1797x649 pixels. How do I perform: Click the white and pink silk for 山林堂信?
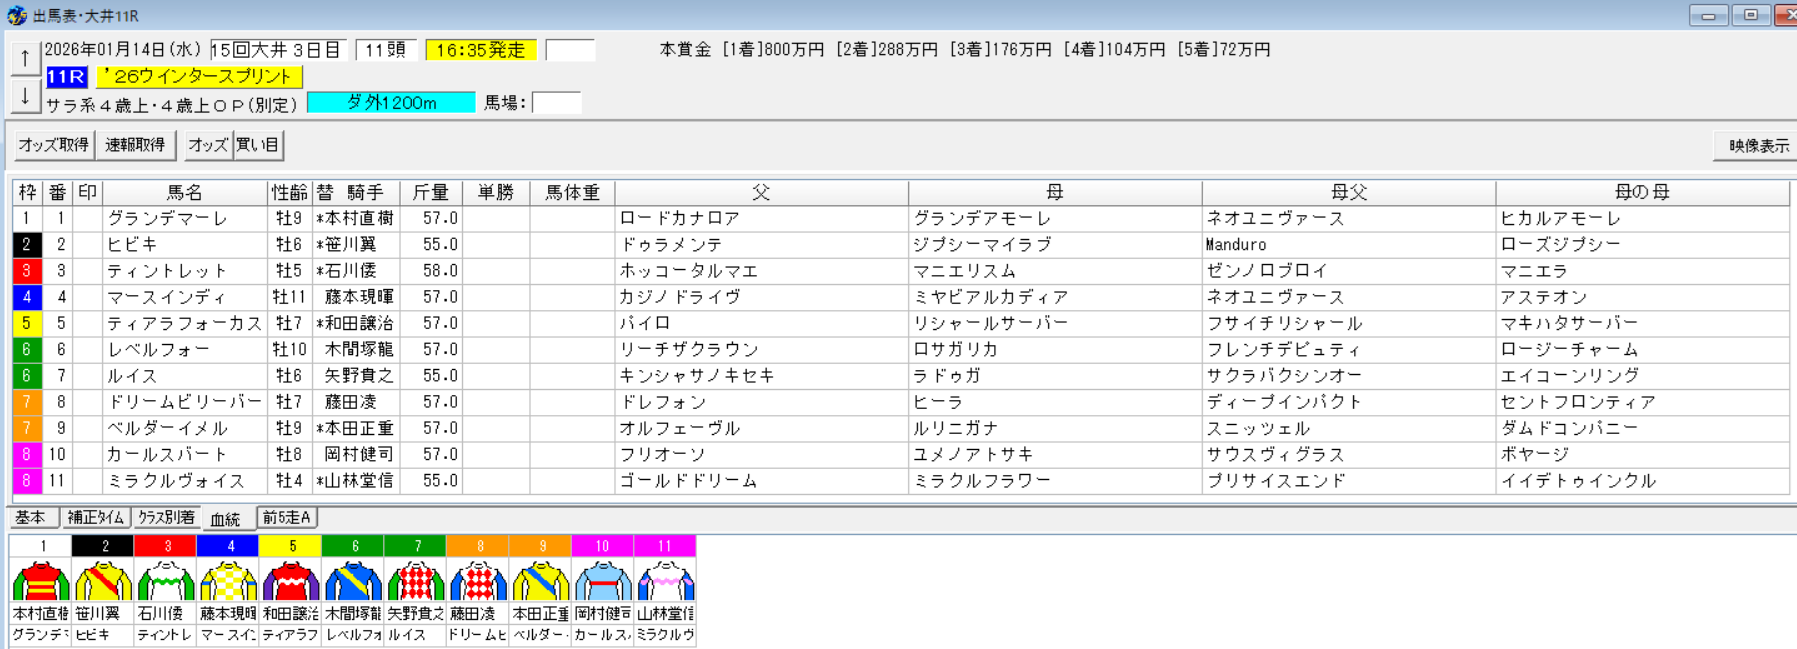pyautogui.click(x=665, y=581)
